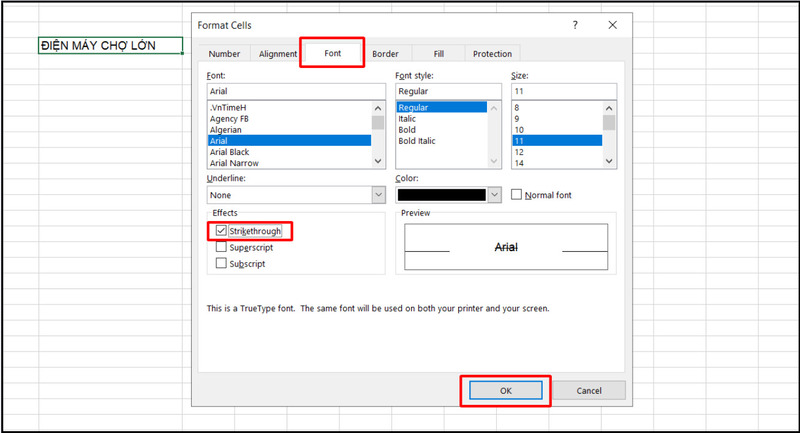Open the Fill tab
Image resolution: width=800 pixels, height=433 pixels.
pos(438,54)
